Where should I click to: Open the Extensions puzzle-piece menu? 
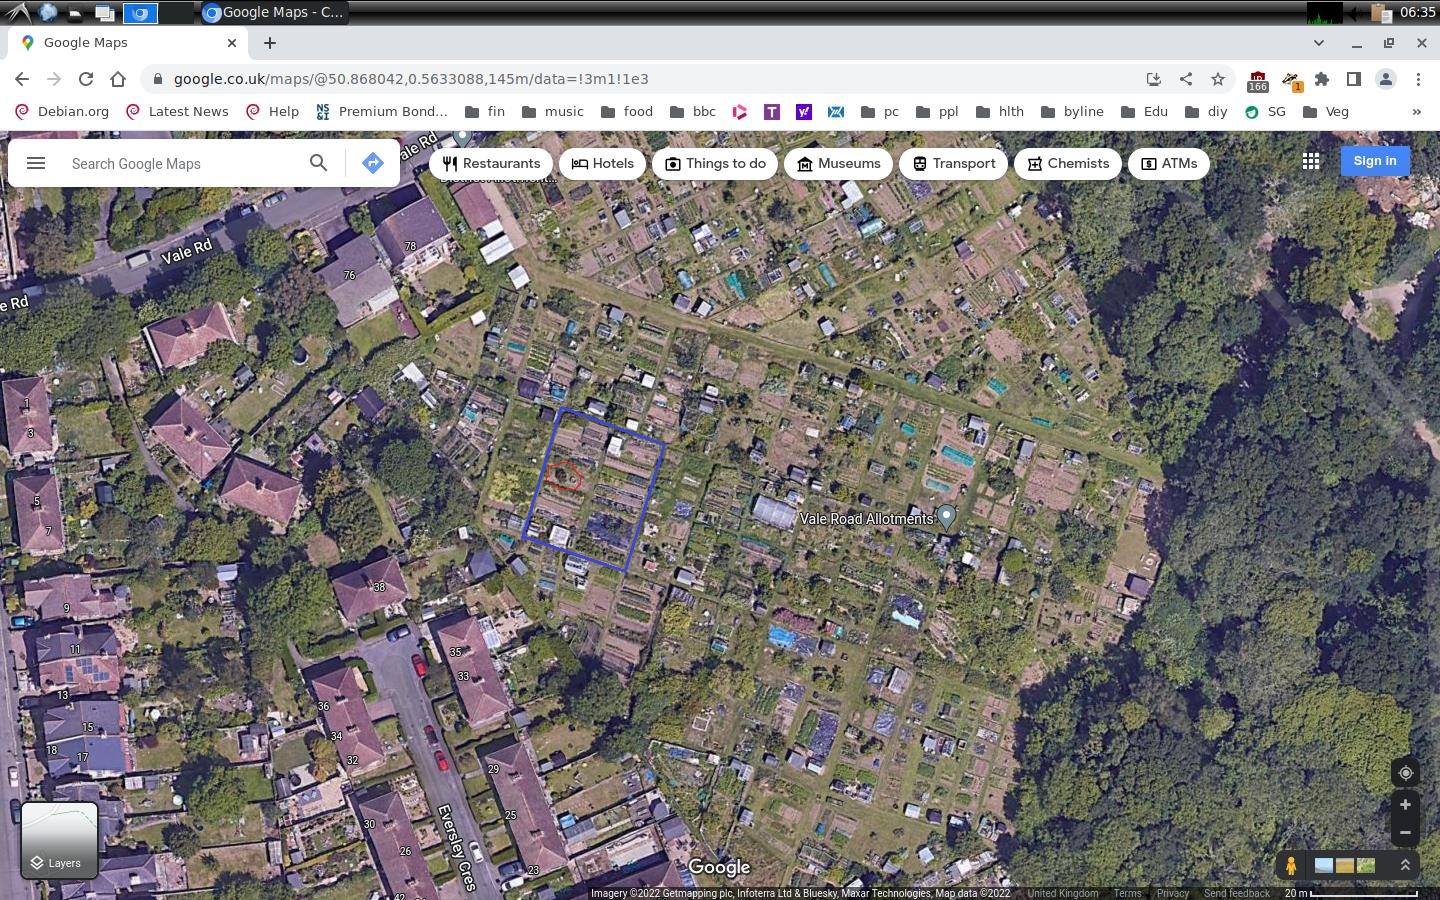tap(1322, 79)
